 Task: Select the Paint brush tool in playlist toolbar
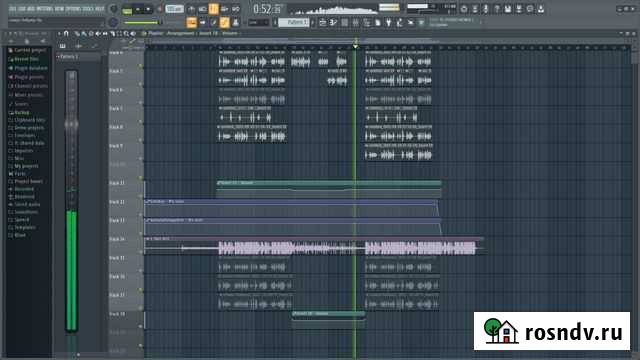pos(84,33)
